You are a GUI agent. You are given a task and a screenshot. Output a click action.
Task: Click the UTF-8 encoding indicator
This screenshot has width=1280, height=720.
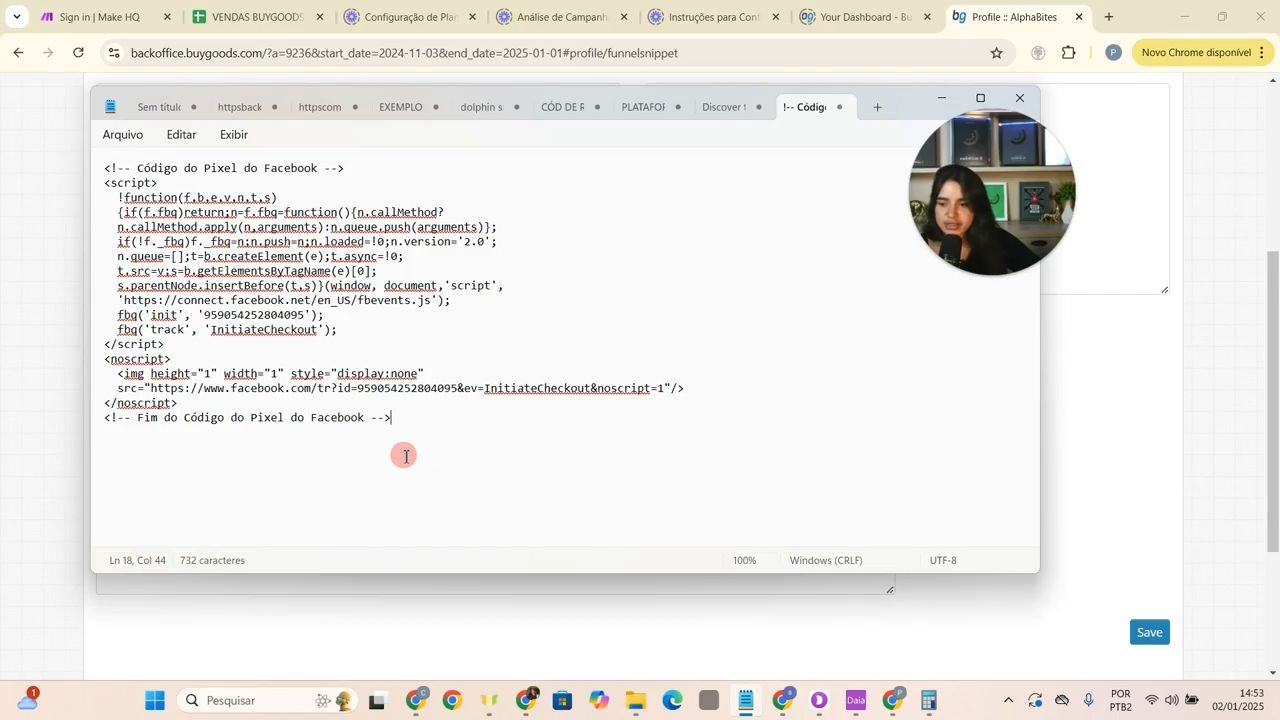(x=943, y=561)
